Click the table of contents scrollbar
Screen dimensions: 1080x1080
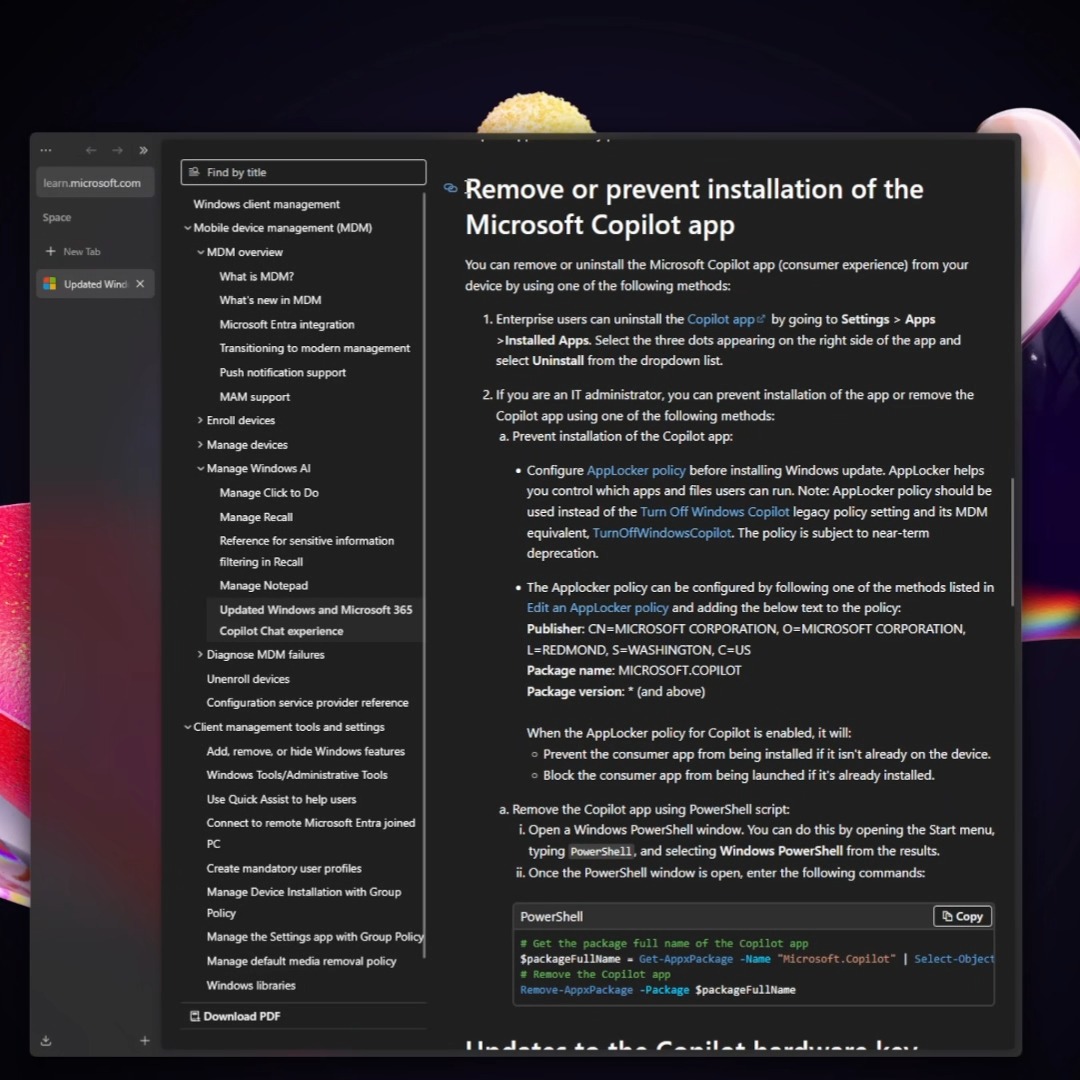(424, 575)
